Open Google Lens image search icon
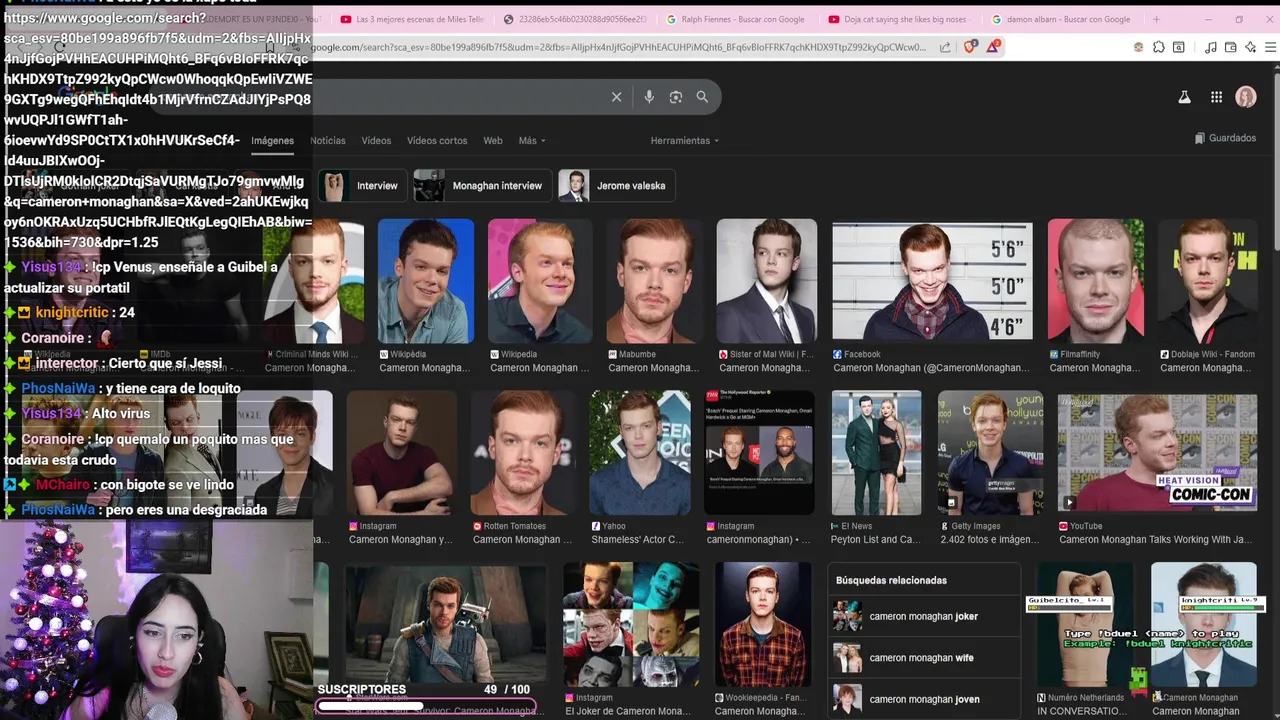 (x=676, y=97)
